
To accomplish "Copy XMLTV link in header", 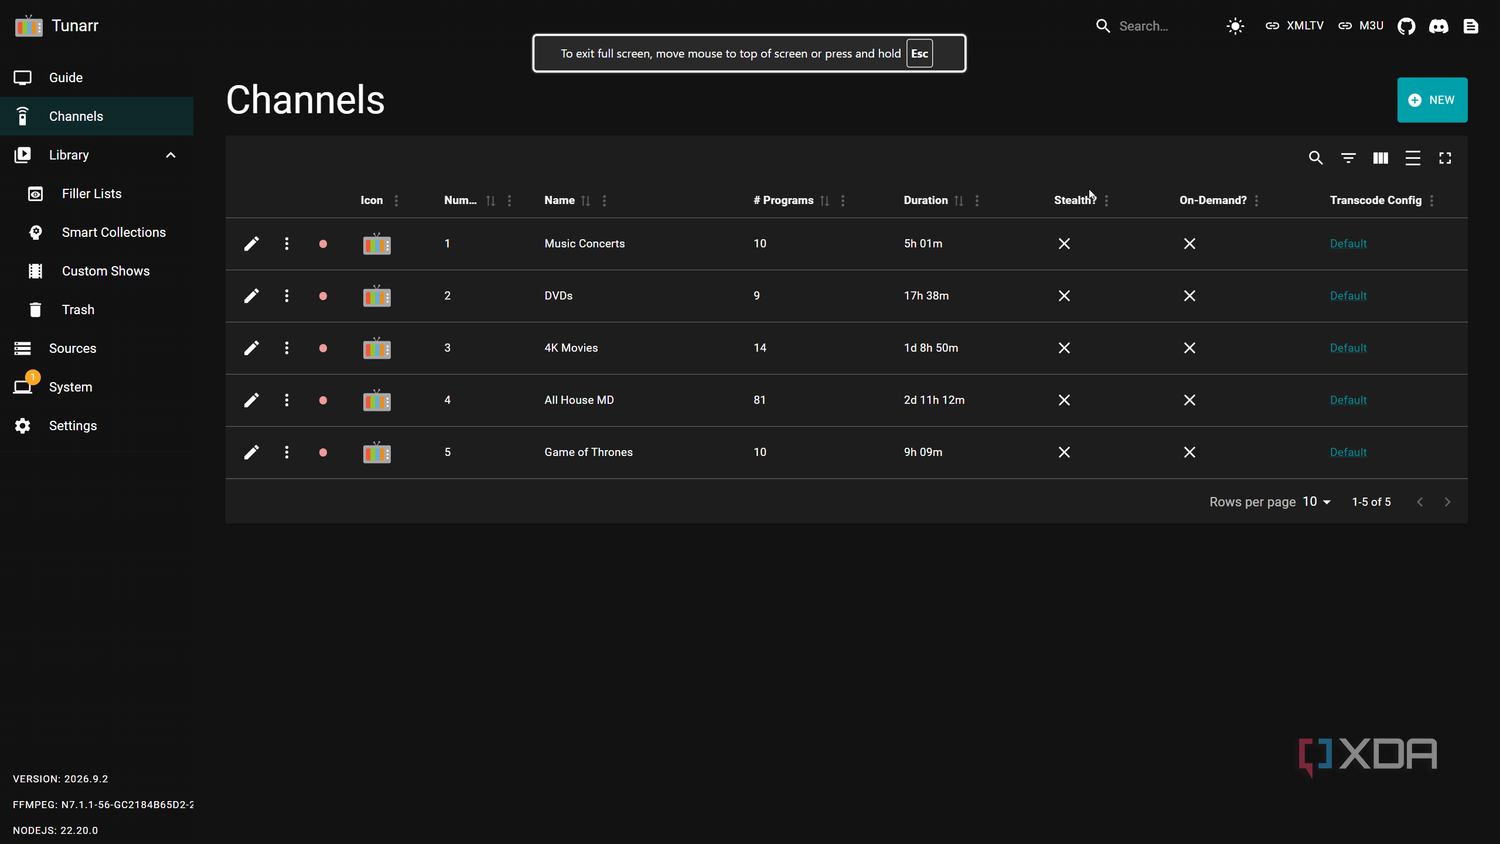I will pyautogui.click(x=1294, y=26).
